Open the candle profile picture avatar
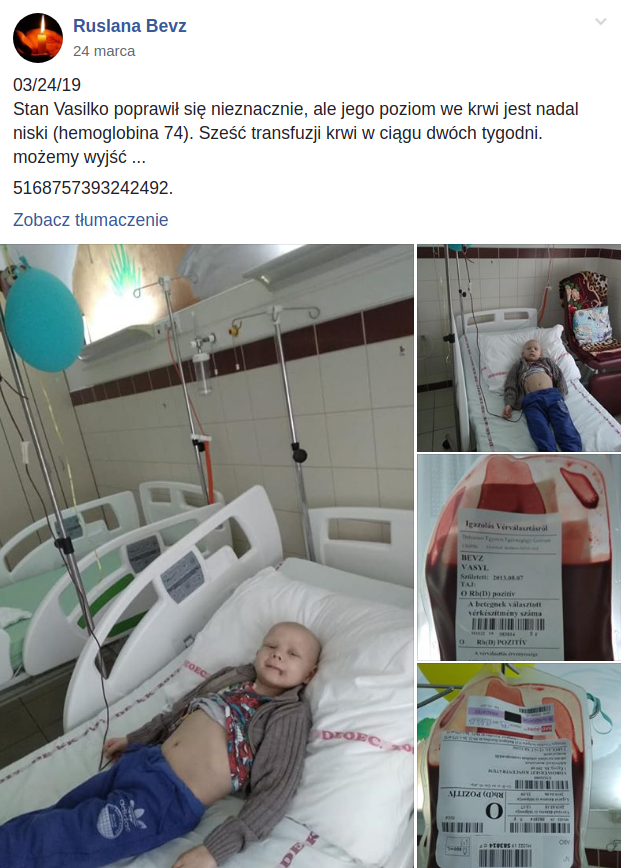 point(38,38)
